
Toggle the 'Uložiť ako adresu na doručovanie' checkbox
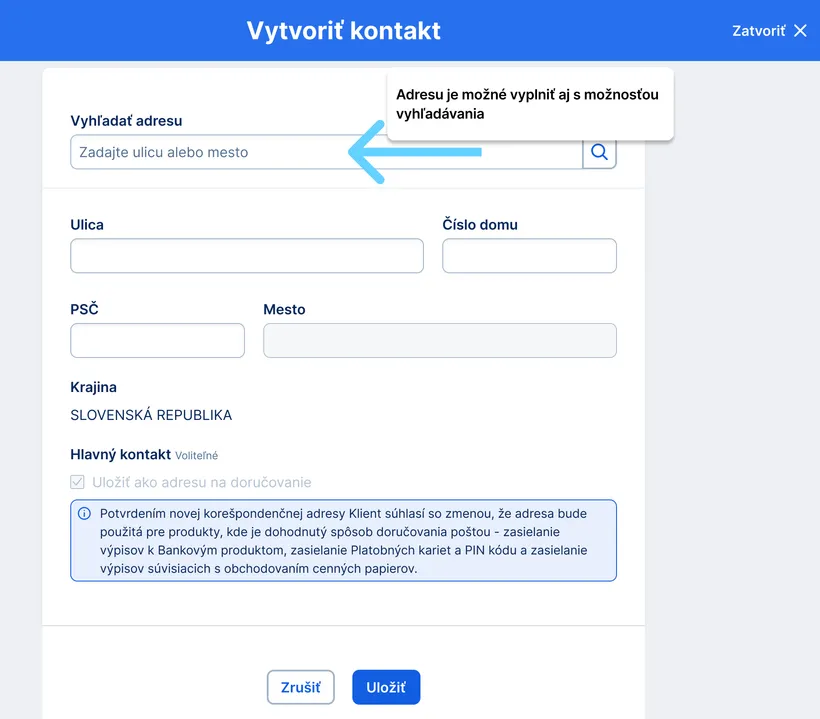[x=77, y=482]
